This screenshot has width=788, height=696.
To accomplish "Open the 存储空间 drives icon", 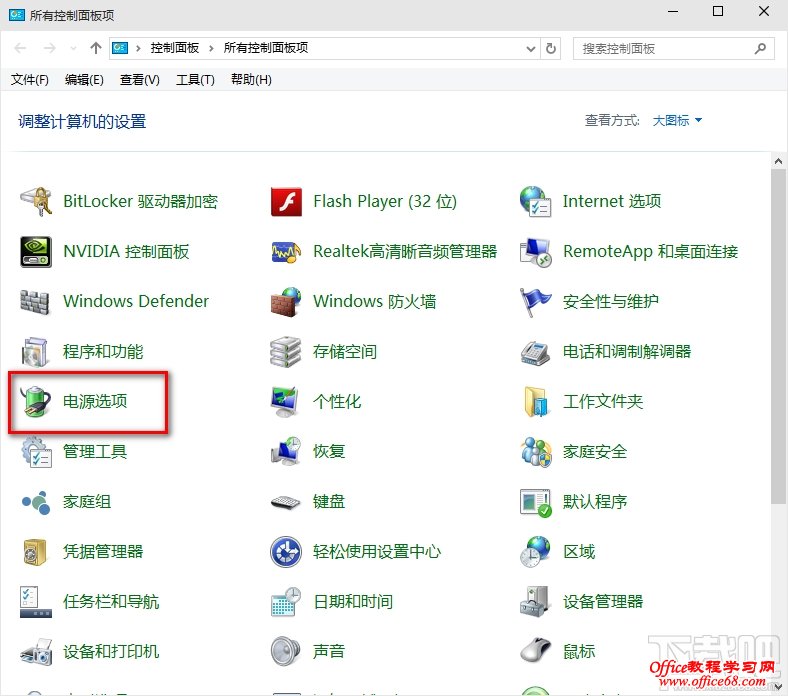I will click(x=285, y=351).
